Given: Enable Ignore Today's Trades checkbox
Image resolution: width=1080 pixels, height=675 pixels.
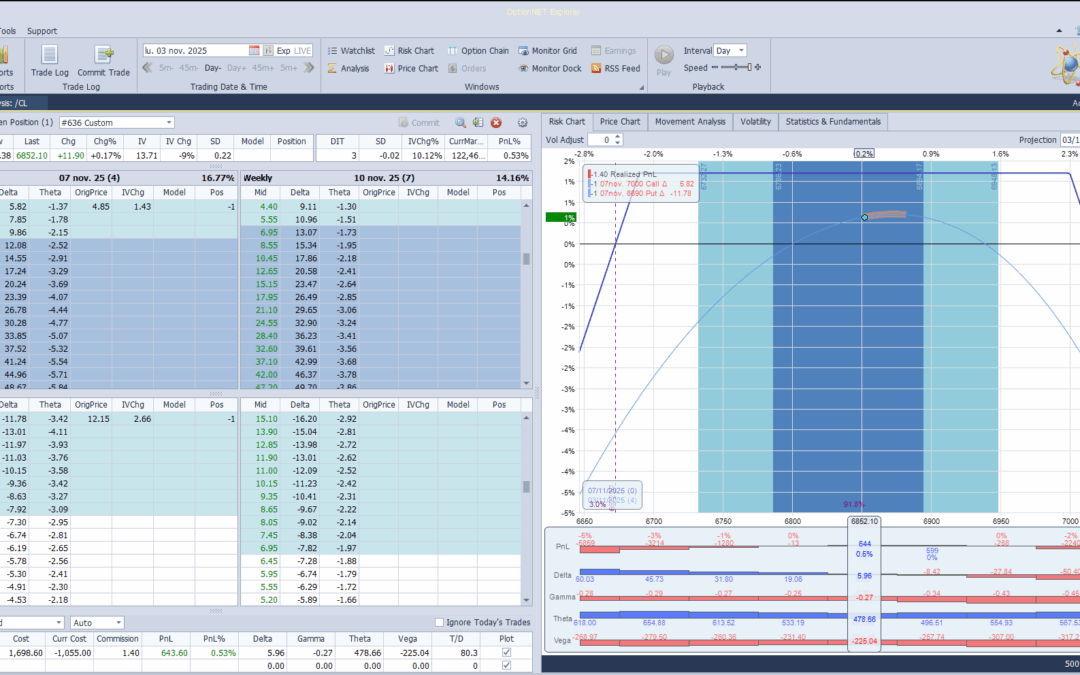Looking at the screenshot, I should point(440,622).
